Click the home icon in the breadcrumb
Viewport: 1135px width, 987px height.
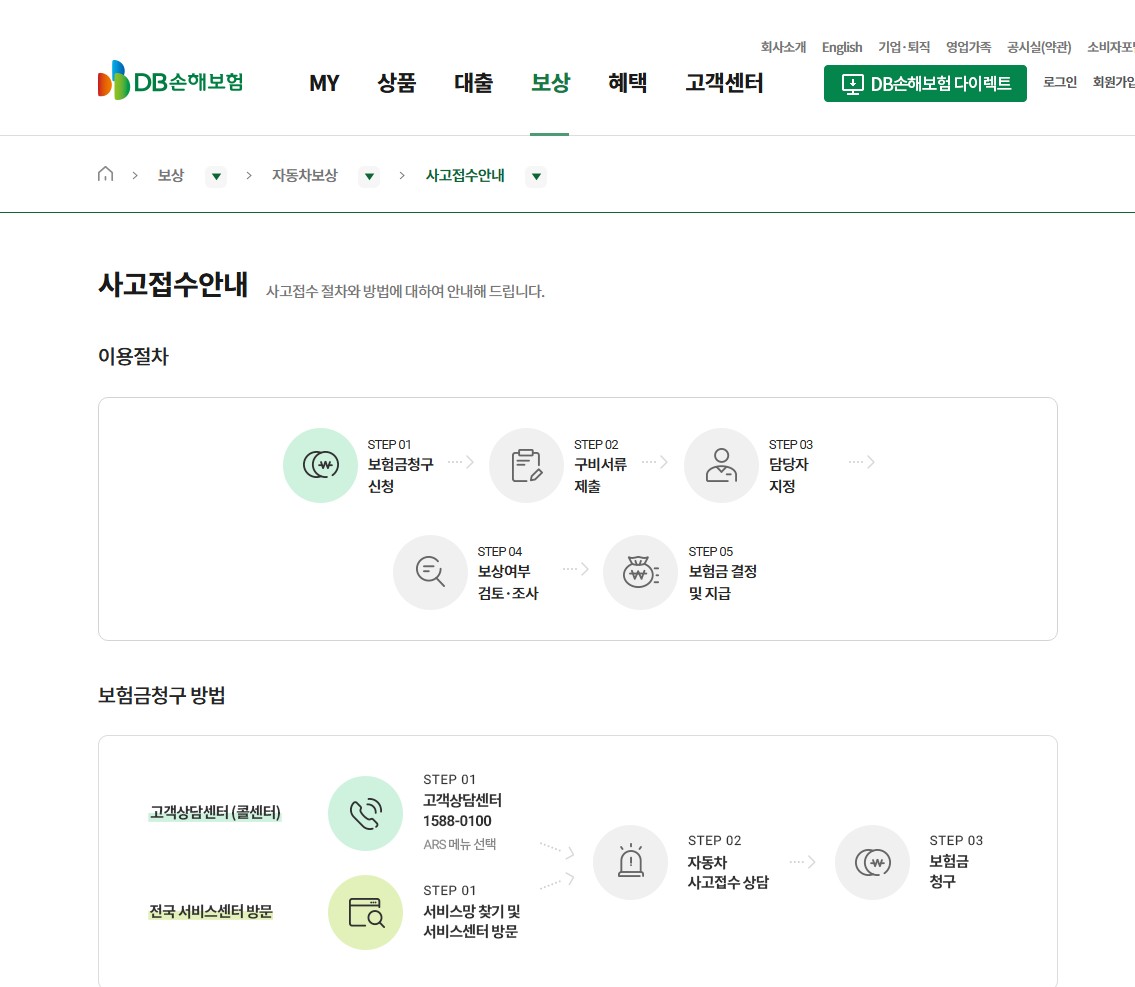[105, 173]
